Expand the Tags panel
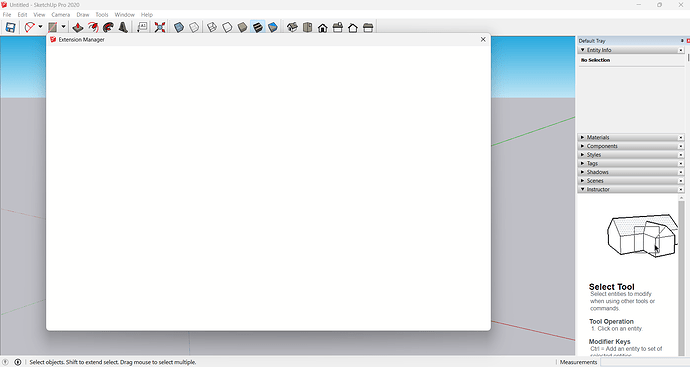The width and height of the screenshot is (690, 367). pos(583,163)
